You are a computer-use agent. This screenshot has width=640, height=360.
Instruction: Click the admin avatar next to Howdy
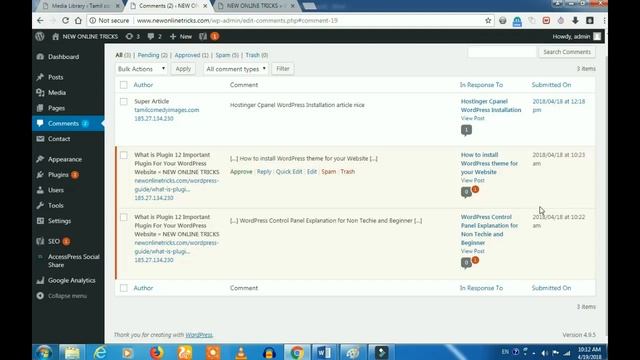coord(597,36)
